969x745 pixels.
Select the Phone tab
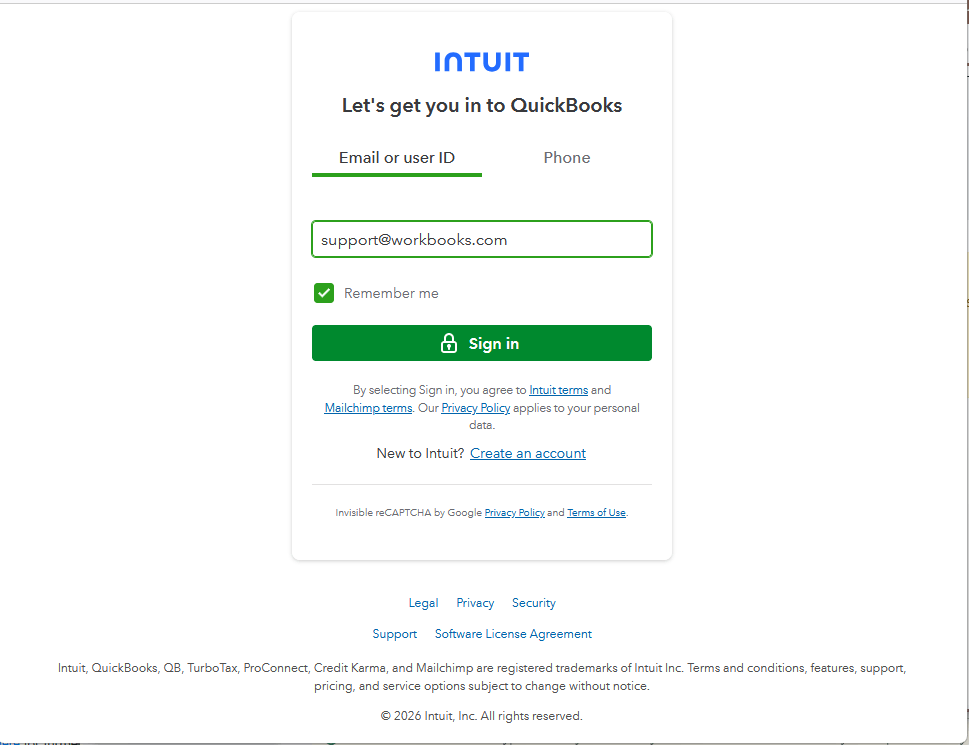[x=567, y=158]
